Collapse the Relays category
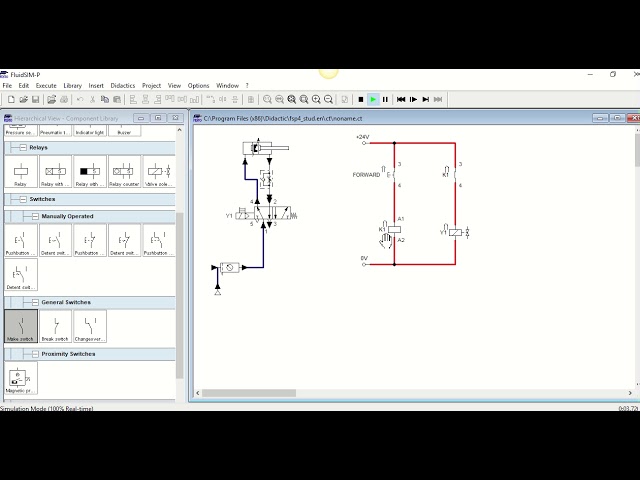This screenshot has width=640, height=480. 23,148
